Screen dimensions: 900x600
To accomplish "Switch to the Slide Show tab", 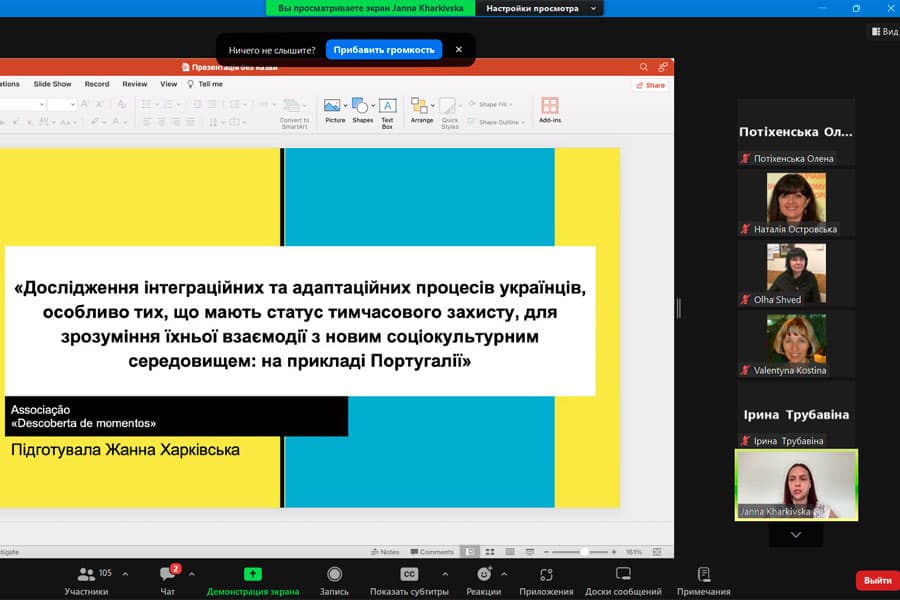I will click(x=52, y=84).
